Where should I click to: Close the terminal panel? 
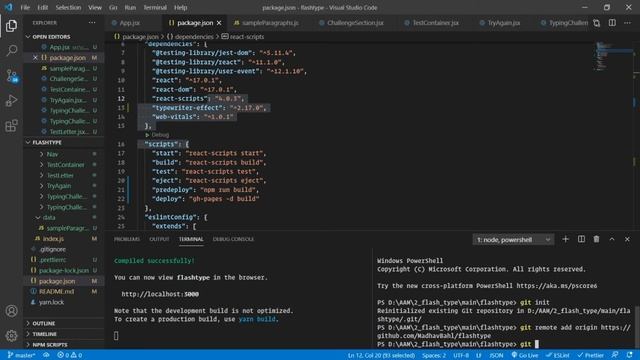tap(627, 239)
